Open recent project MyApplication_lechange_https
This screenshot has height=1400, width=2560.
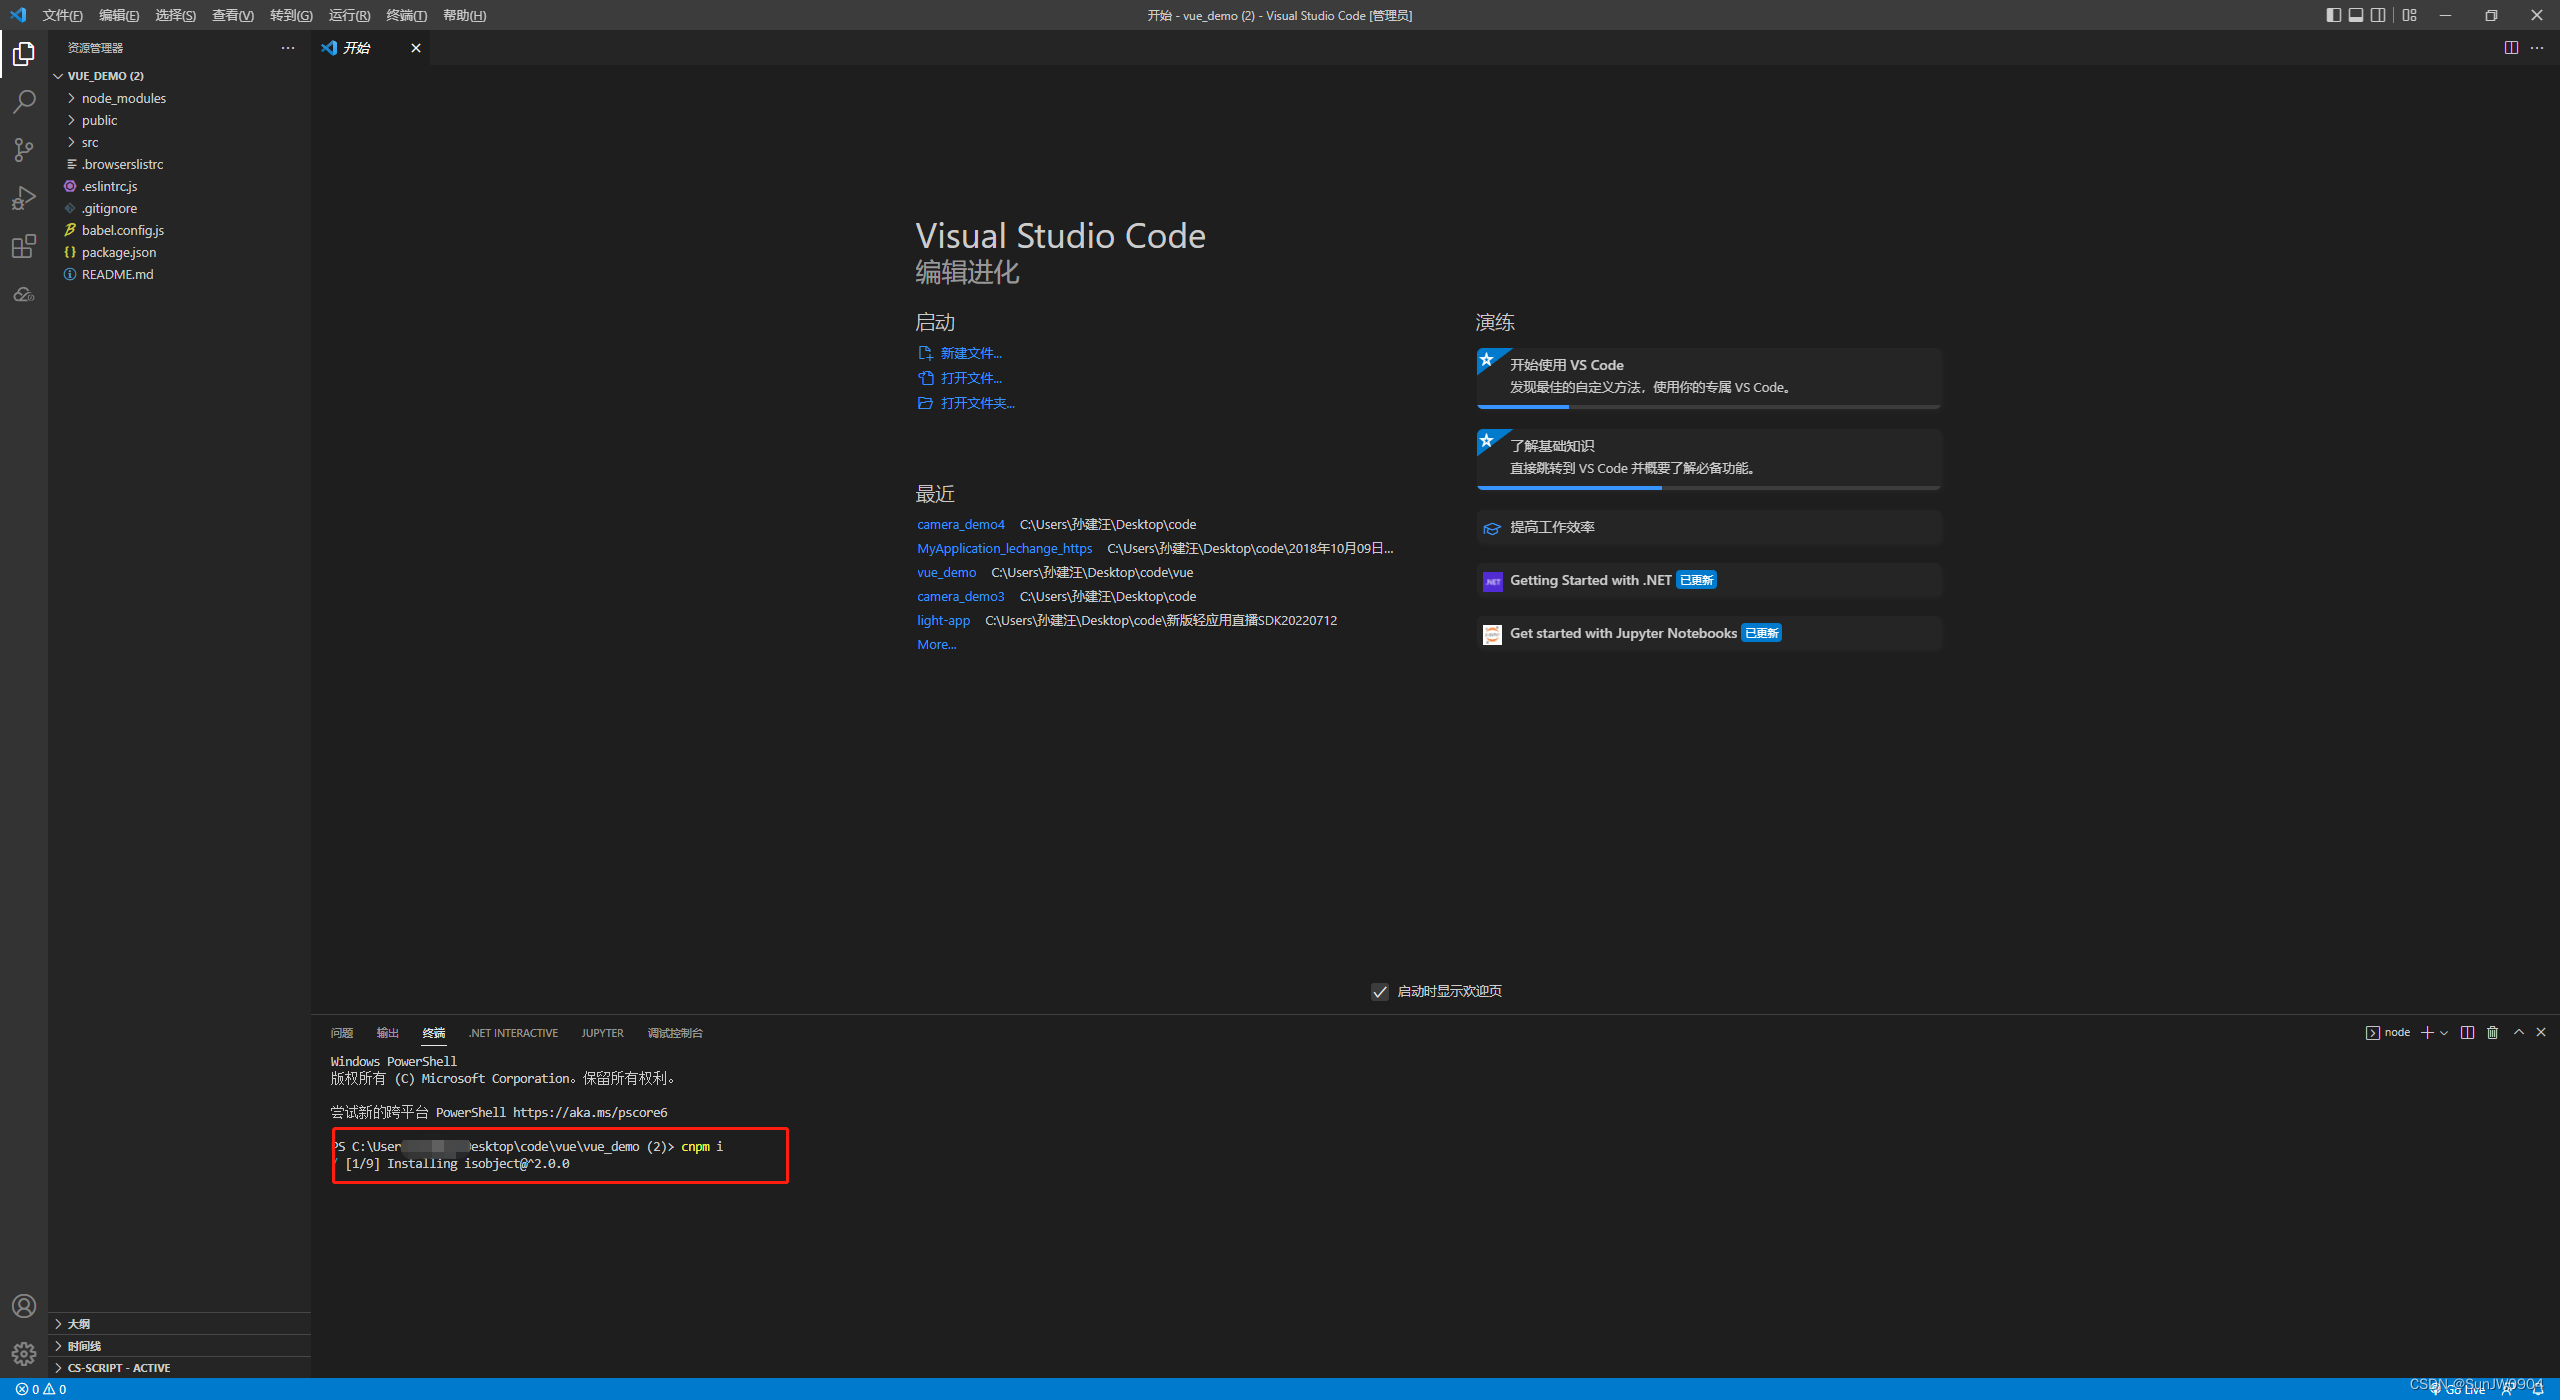[1004, 548]
